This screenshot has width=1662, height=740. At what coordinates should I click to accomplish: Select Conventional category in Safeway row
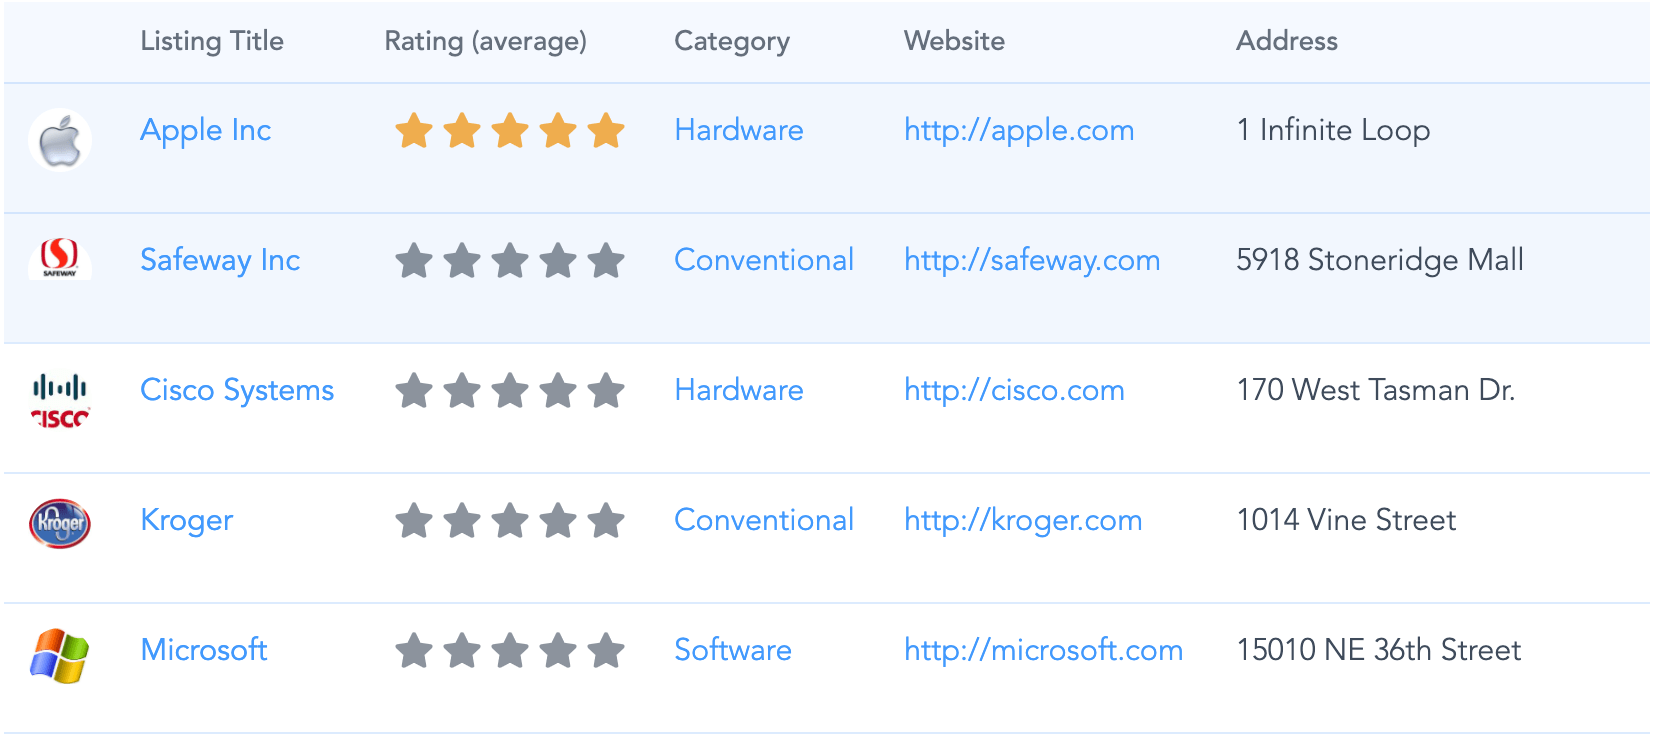[x=764, y=260]
